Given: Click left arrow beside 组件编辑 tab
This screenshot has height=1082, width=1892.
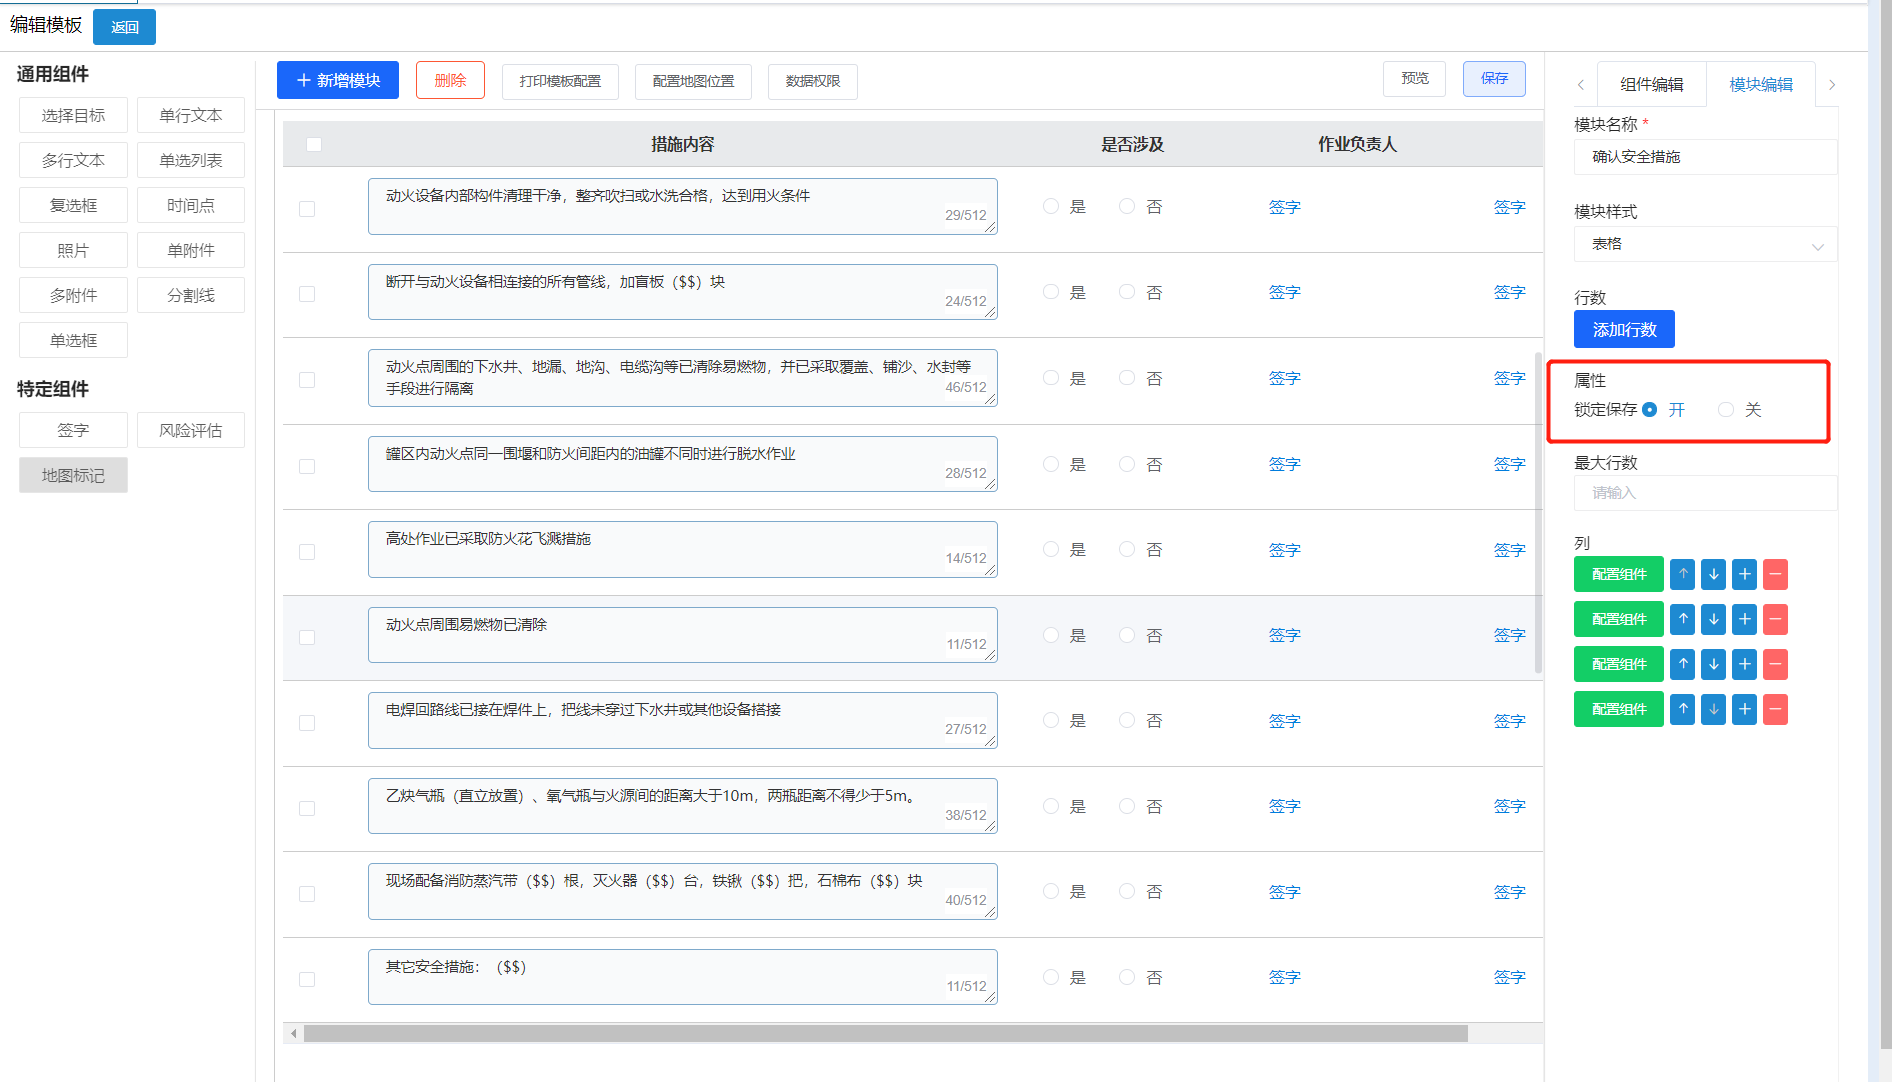Looking at the screenshot, I should click(1581, 85).
